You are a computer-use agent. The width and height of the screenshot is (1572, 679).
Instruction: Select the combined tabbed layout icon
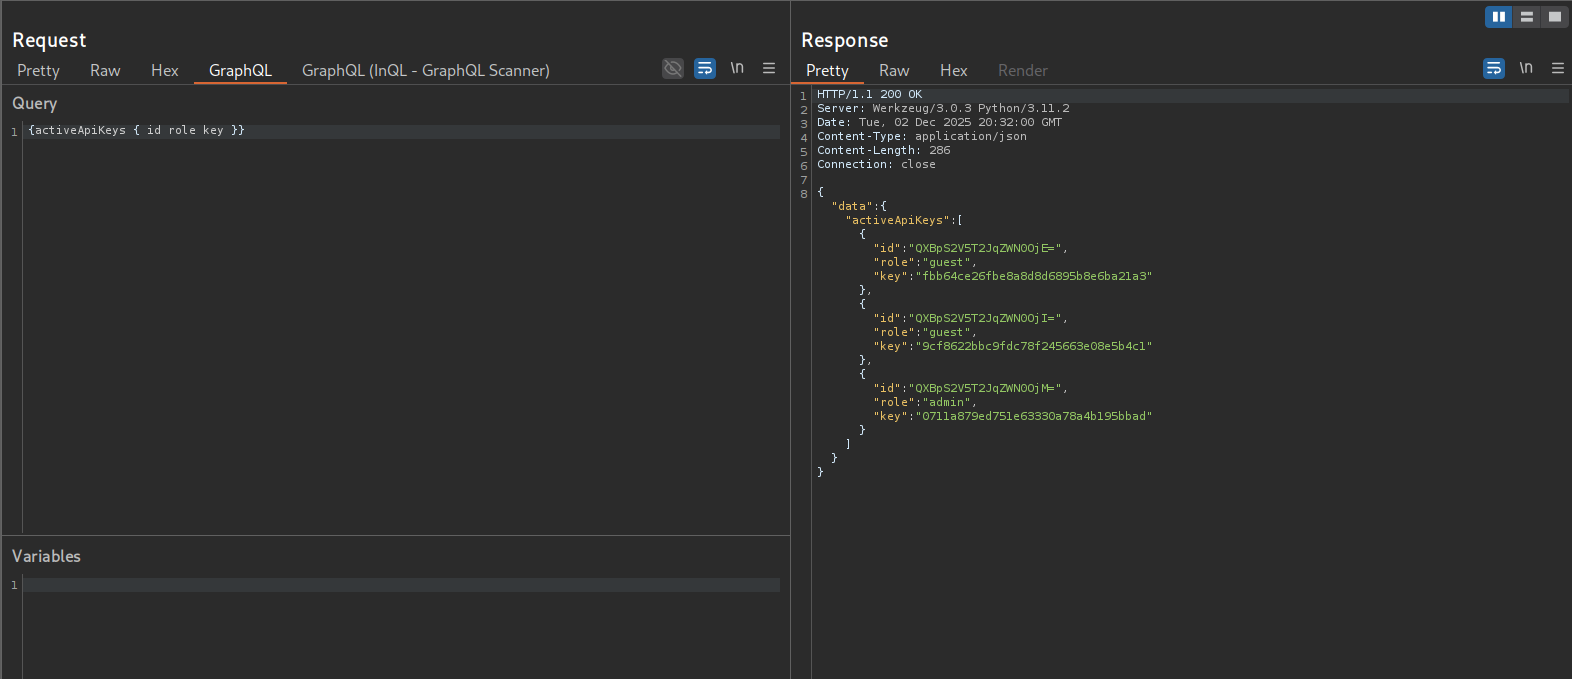(x=1554, y=17)
